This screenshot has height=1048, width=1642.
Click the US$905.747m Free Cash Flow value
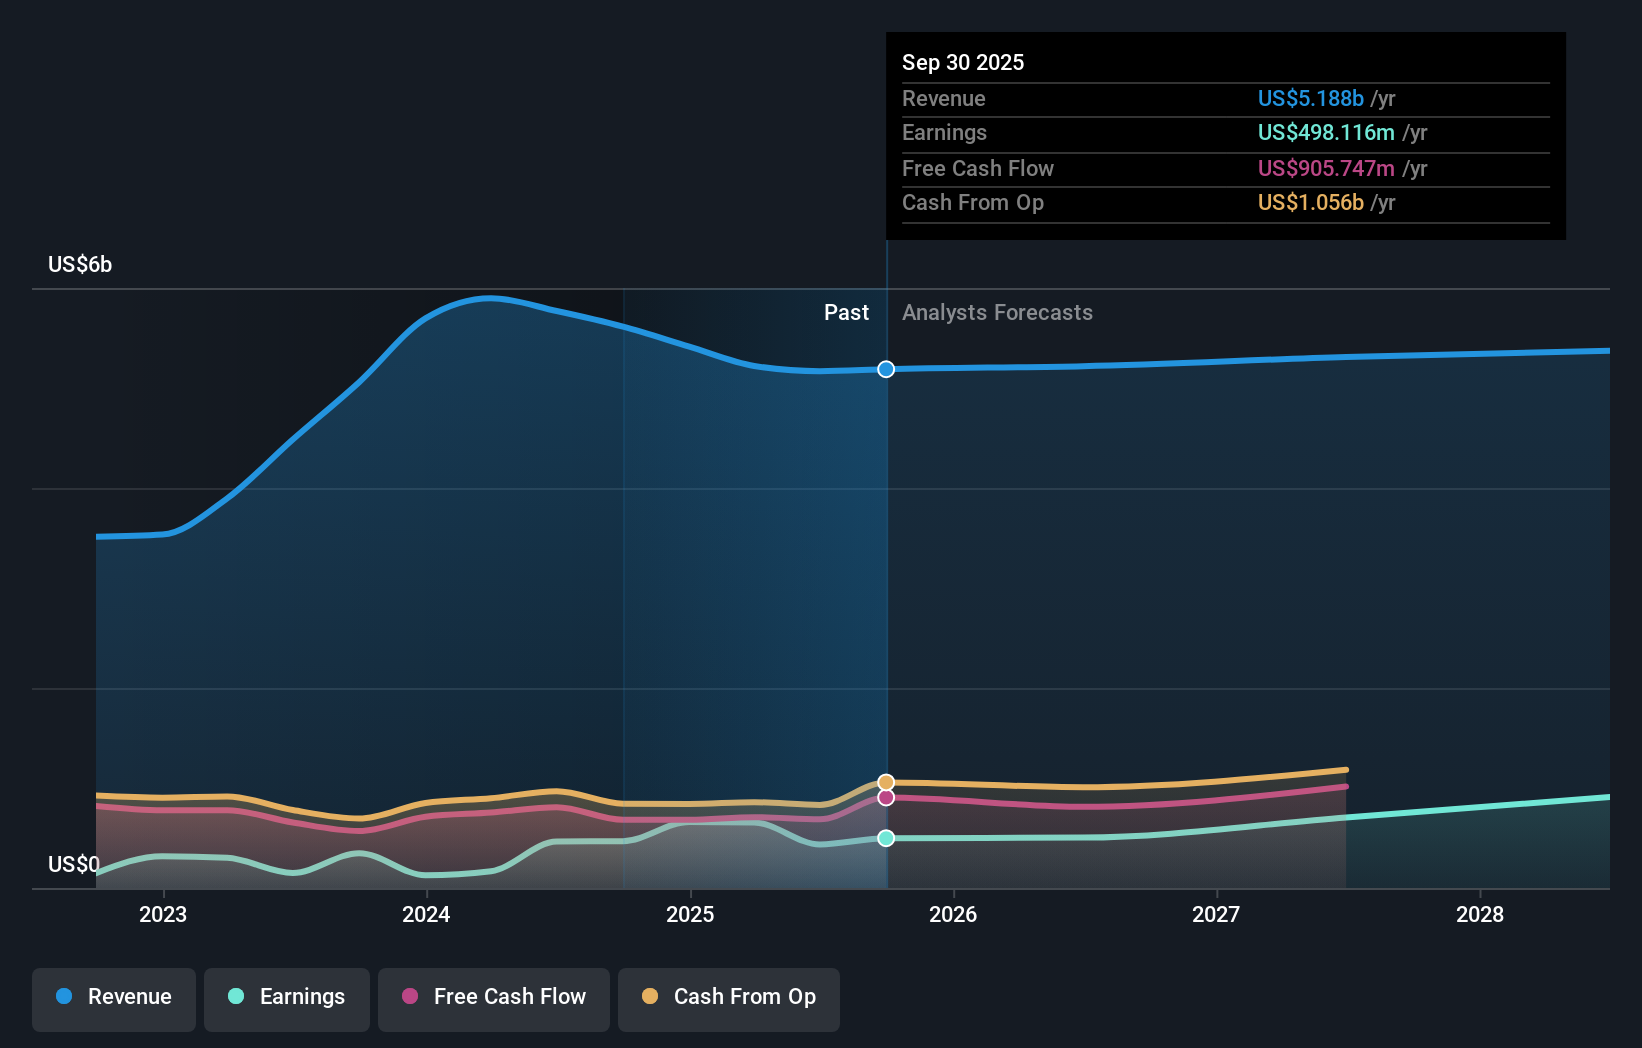point(1325,168)
